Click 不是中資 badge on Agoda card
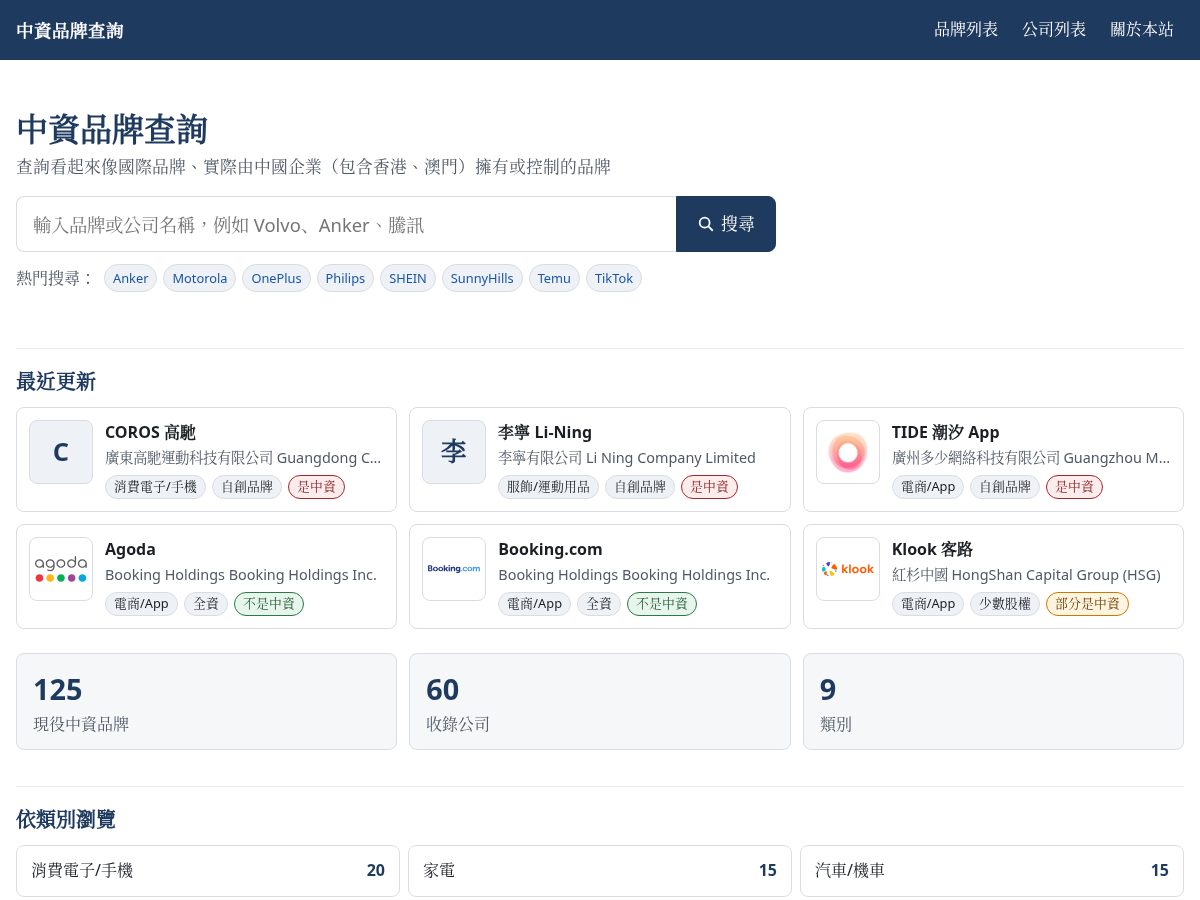 click(x=269, y=604)
